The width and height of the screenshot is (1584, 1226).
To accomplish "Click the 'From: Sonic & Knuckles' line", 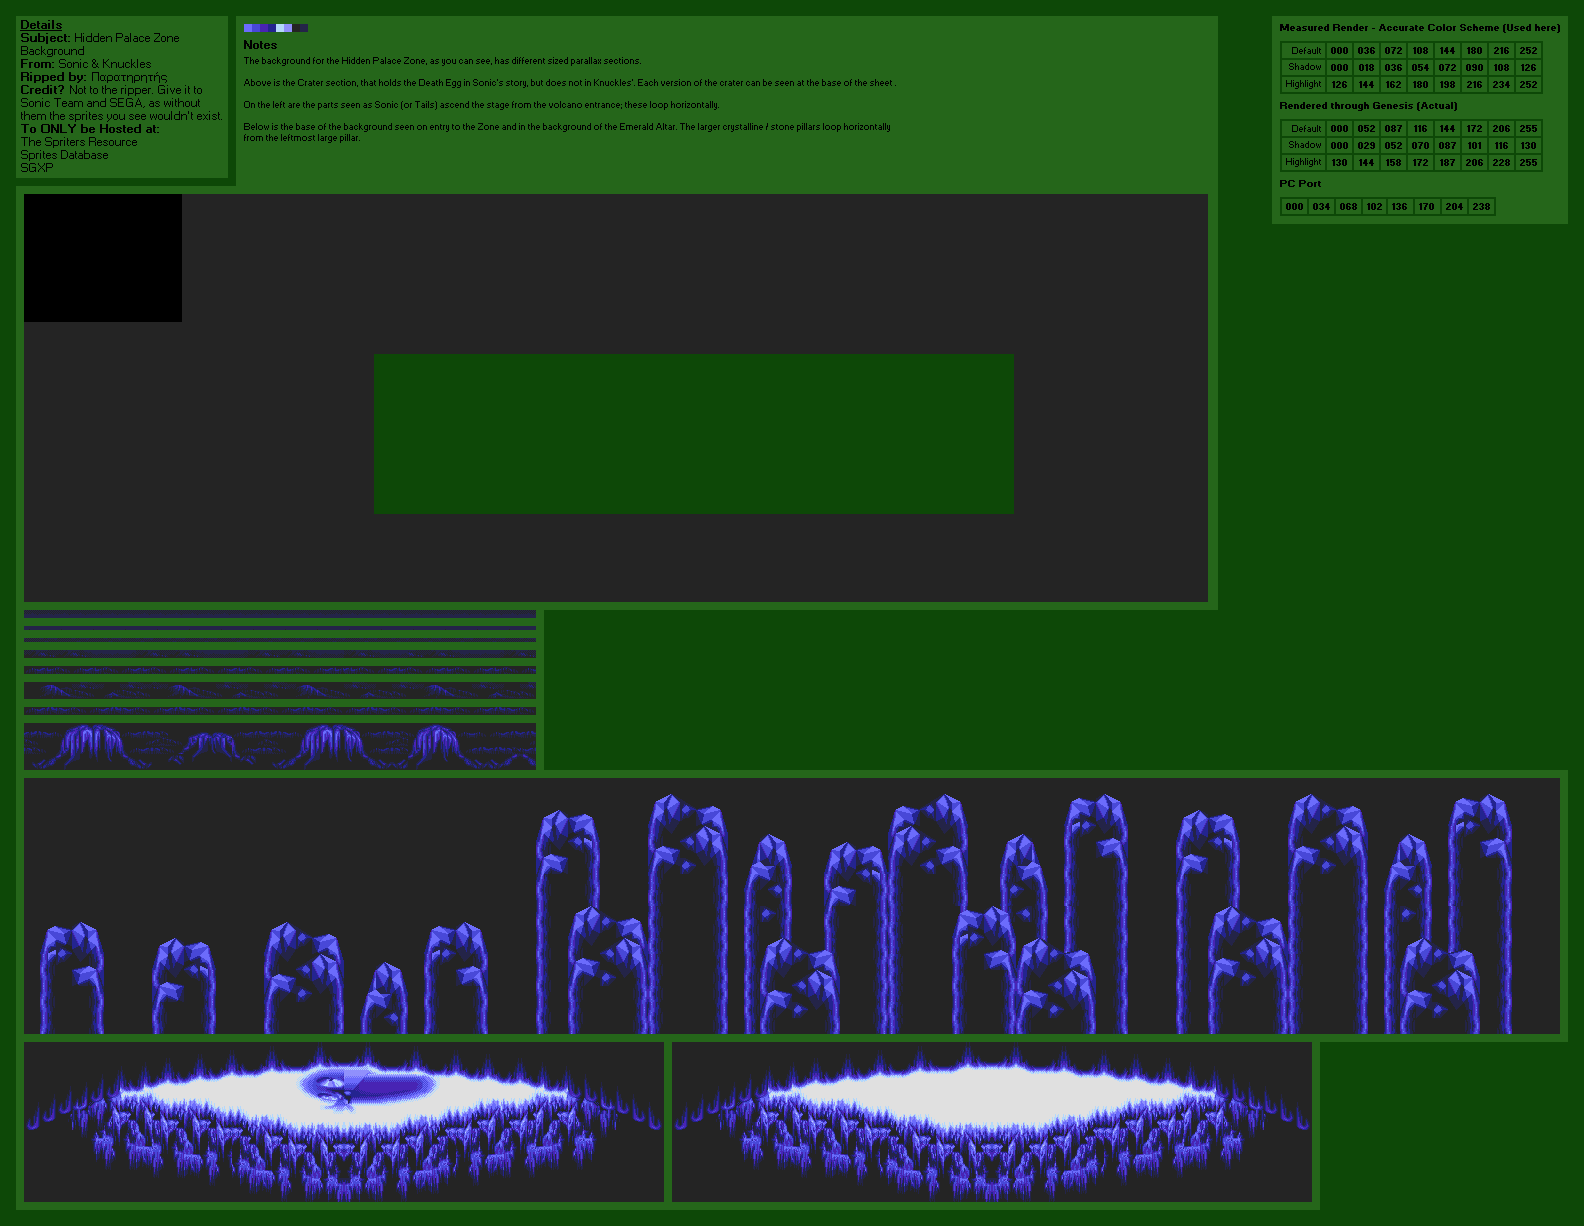I will click(86, 64).
